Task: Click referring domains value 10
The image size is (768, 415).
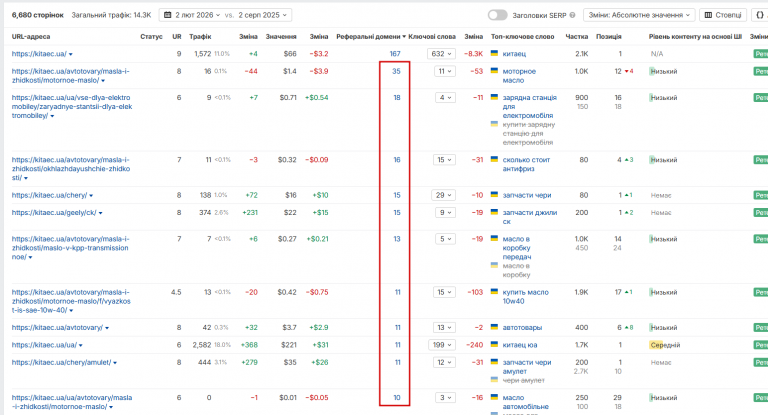Action: click(397, 398)
